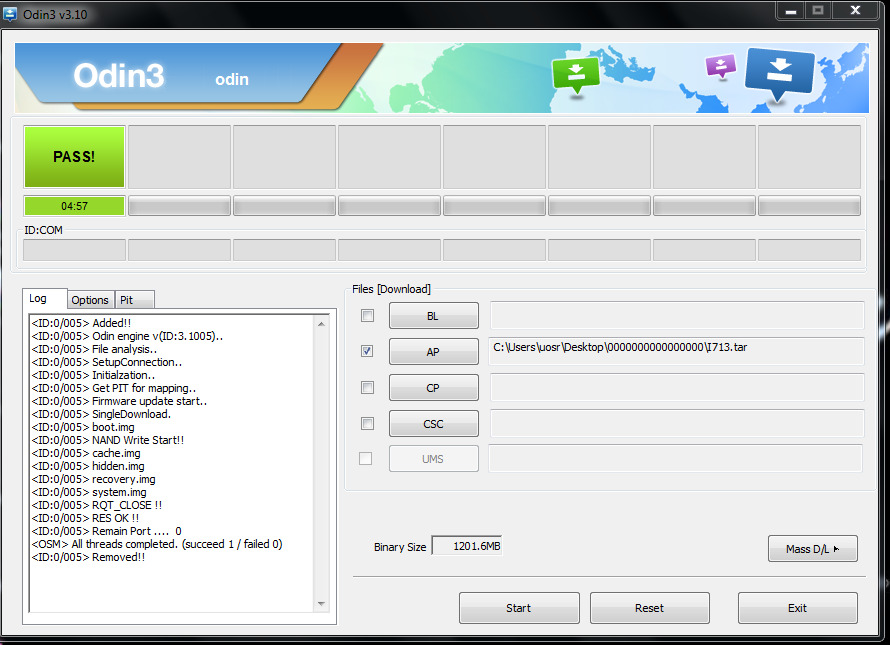This screenshot has height=645, width=890.
Task: Click the UMS button
Action: pos(434,459)
